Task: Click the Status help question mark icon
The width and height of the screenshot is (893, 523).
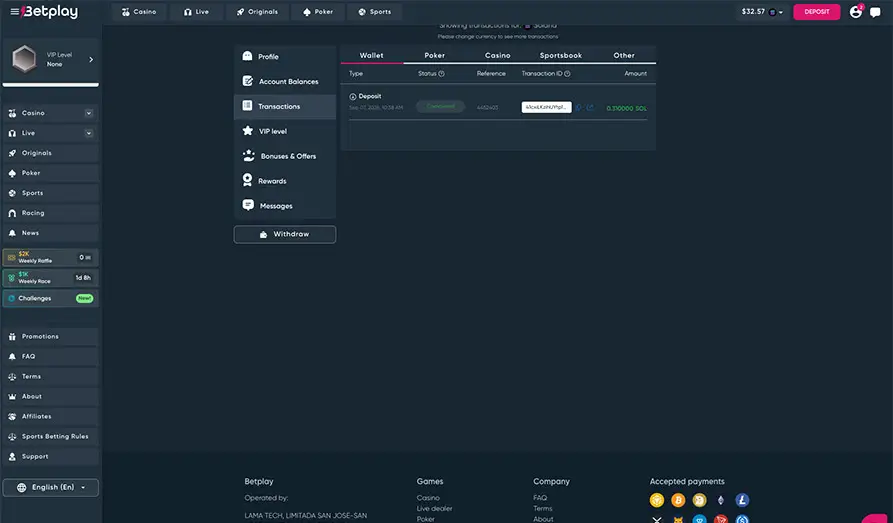Action: pyautogui.click(x=441, y=73)
